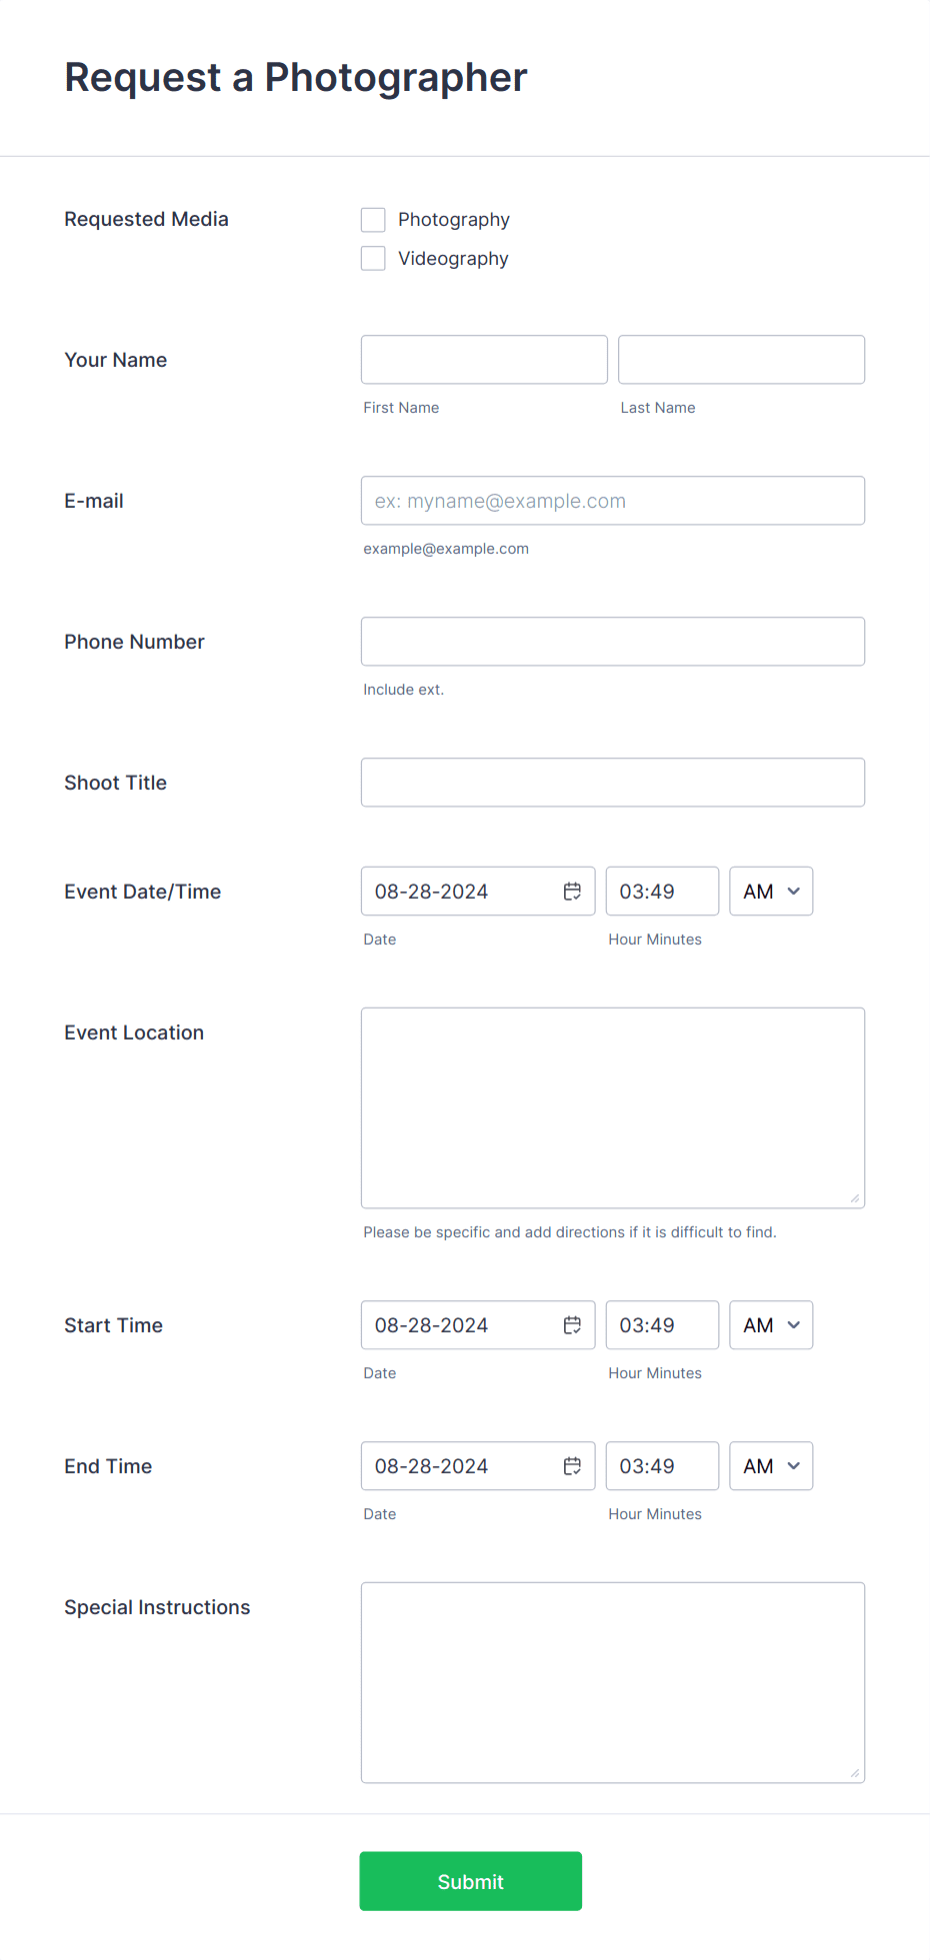Click the Shoot Title text field
The width and height of the screenshot is (930, 1960).
(612, 782)
